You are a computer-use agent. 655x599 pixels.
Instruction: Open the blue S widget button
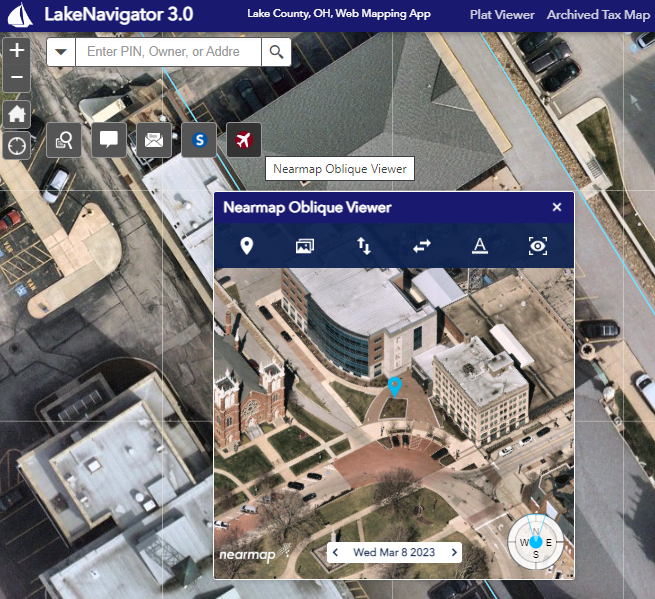coord(199,140)
